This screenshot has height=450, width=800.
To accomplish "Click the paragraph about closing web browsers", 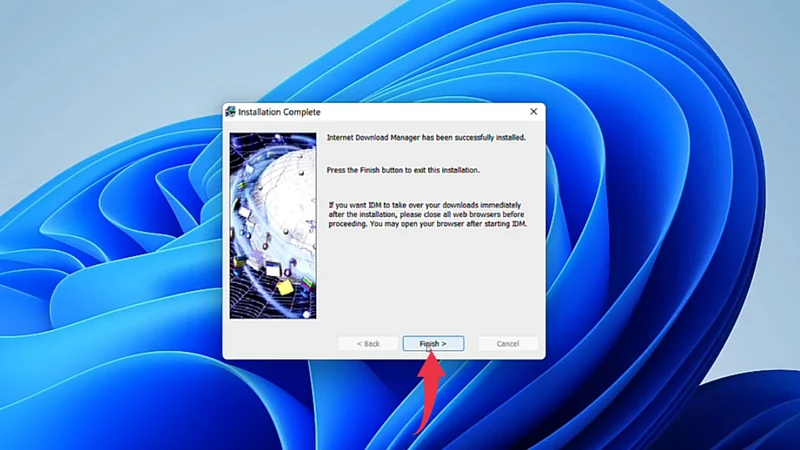I will (x=427, y=214).
